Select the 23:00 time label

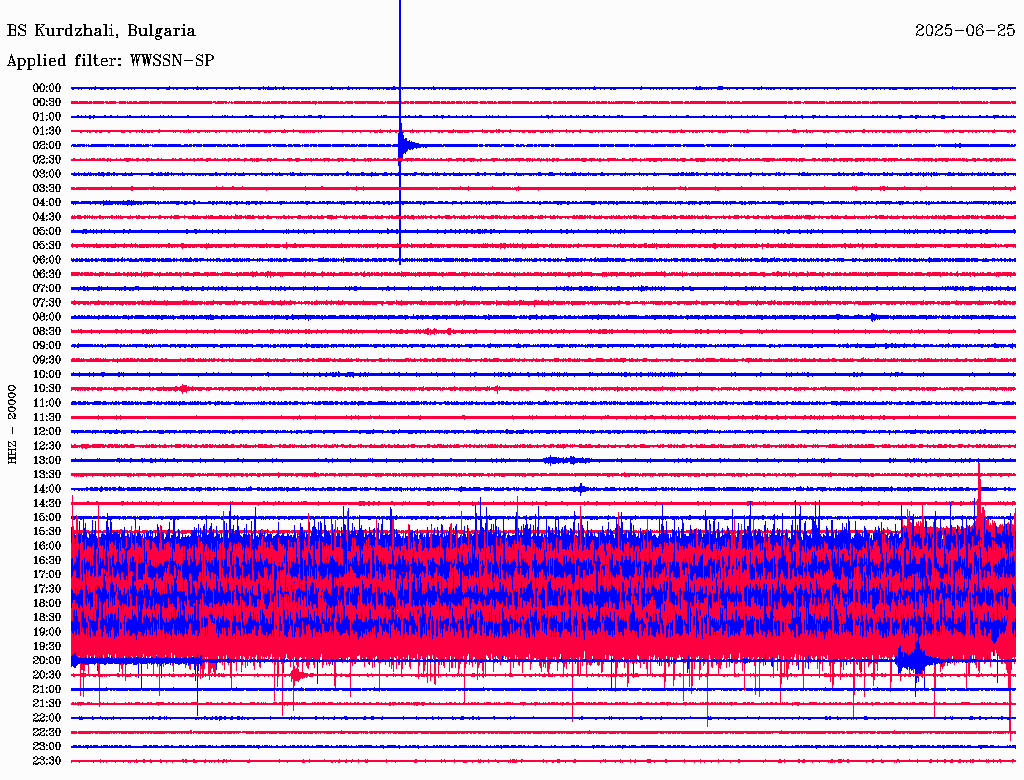(x=47, y=747)
